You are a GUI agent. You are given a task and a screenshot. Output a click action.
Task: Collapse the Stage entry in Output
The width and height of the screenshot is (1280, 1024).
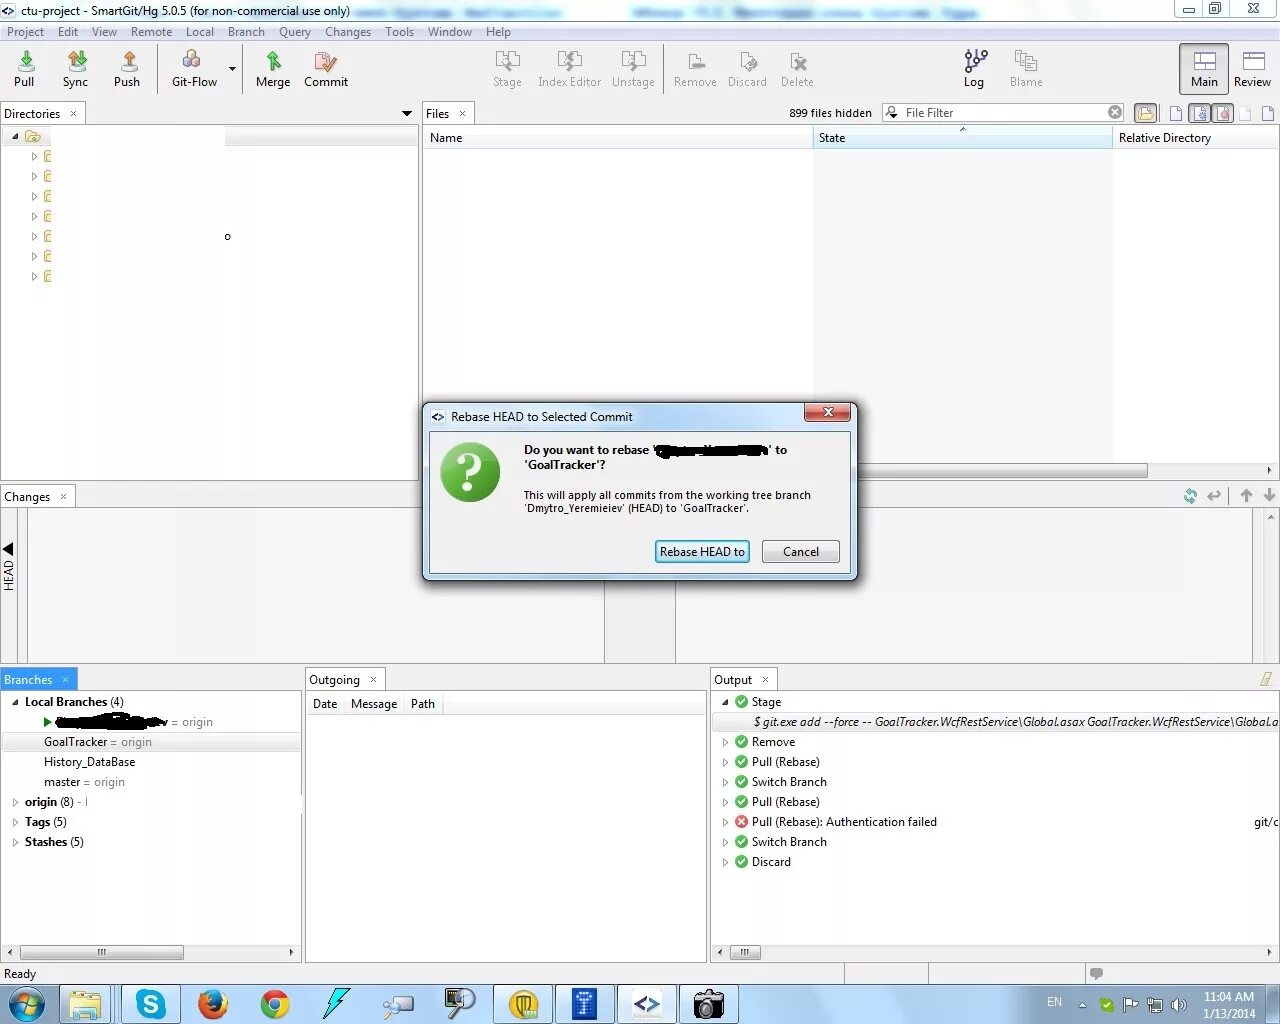(725, 702)
